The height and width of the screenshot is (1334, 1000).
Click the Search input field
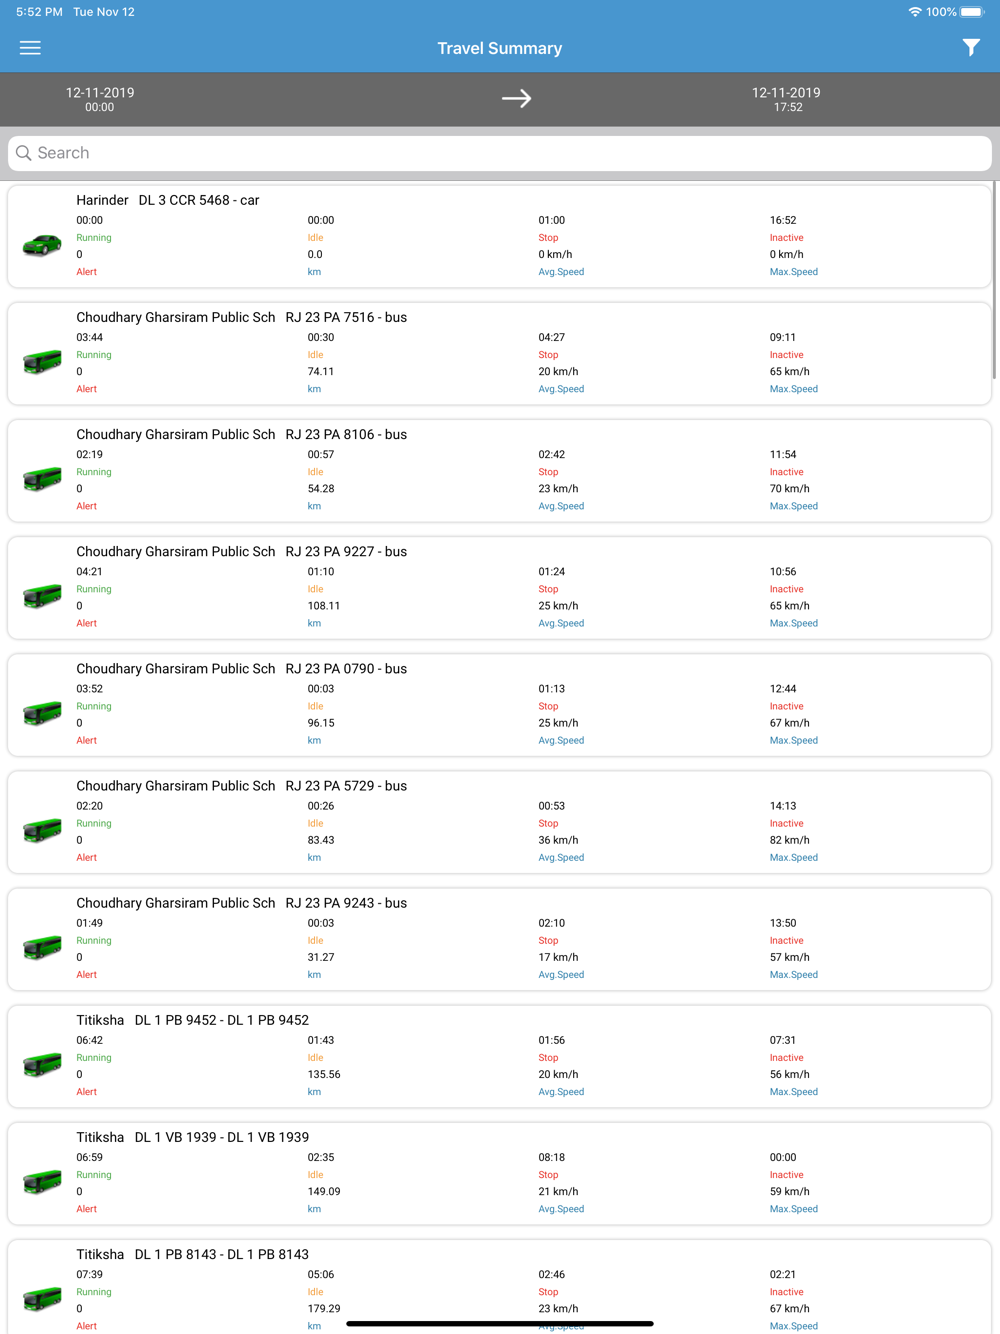(x=500, y=153)
